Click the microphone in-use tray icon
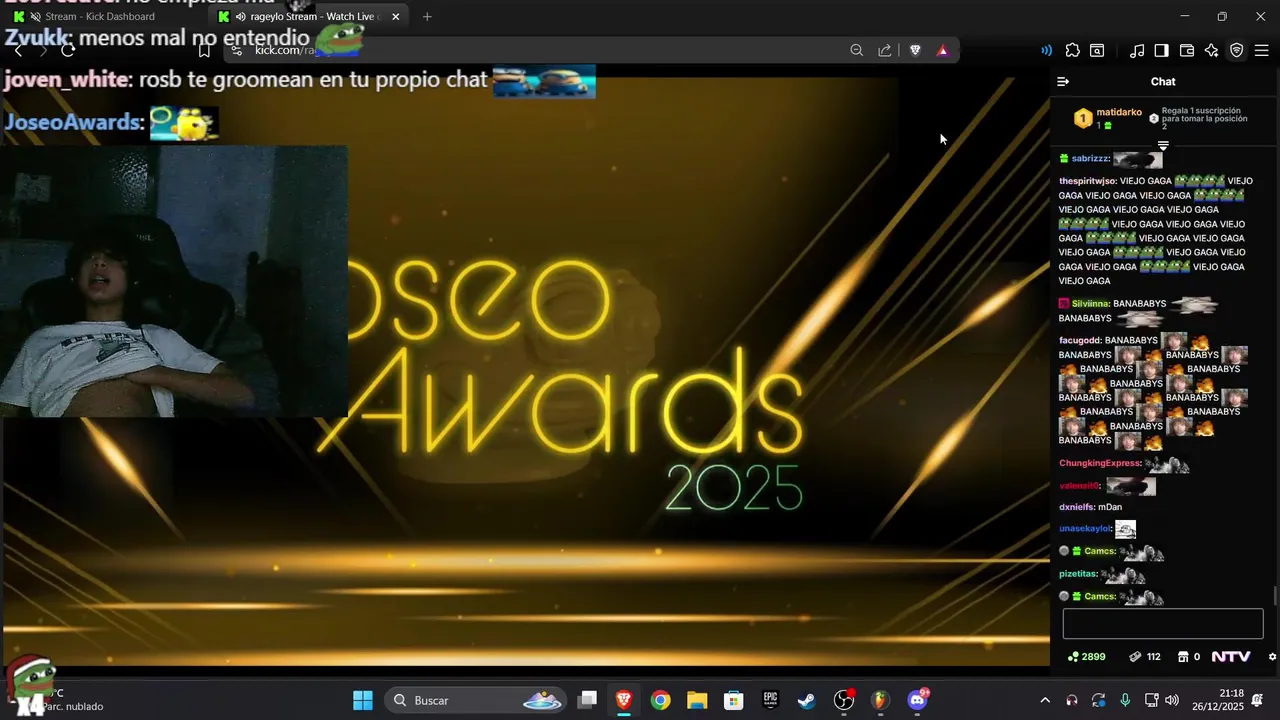This screenshot has height=720, width=1280. 1125,700
